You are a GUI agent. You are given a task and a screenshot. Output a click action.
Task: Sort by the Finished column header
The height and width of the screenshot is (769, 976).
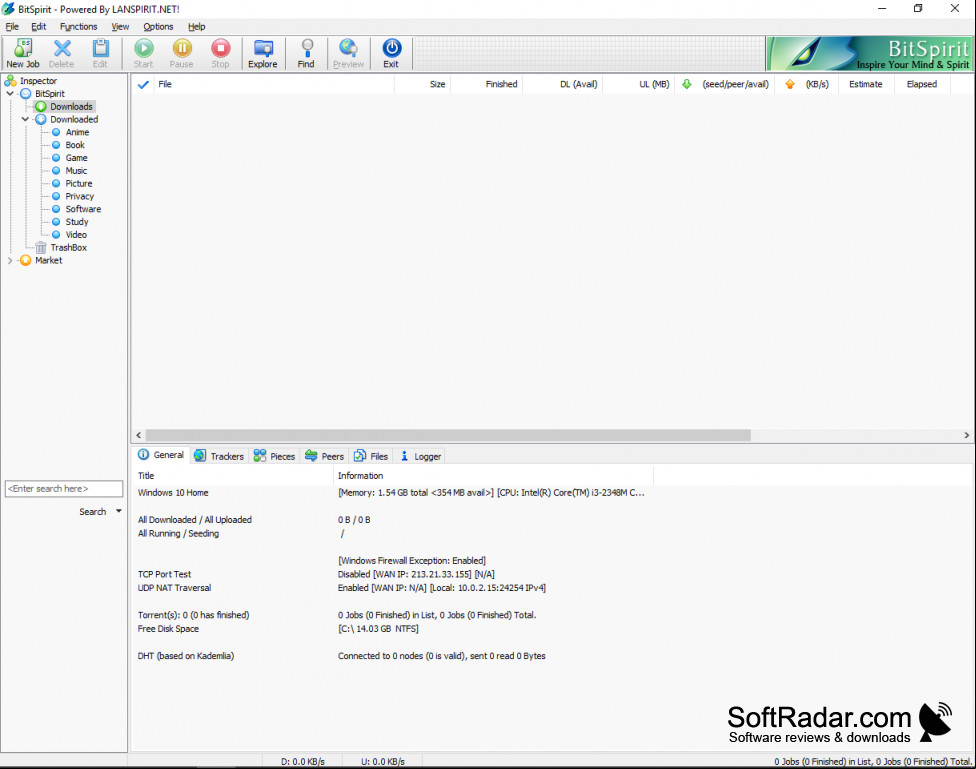[x=487, y=84]
